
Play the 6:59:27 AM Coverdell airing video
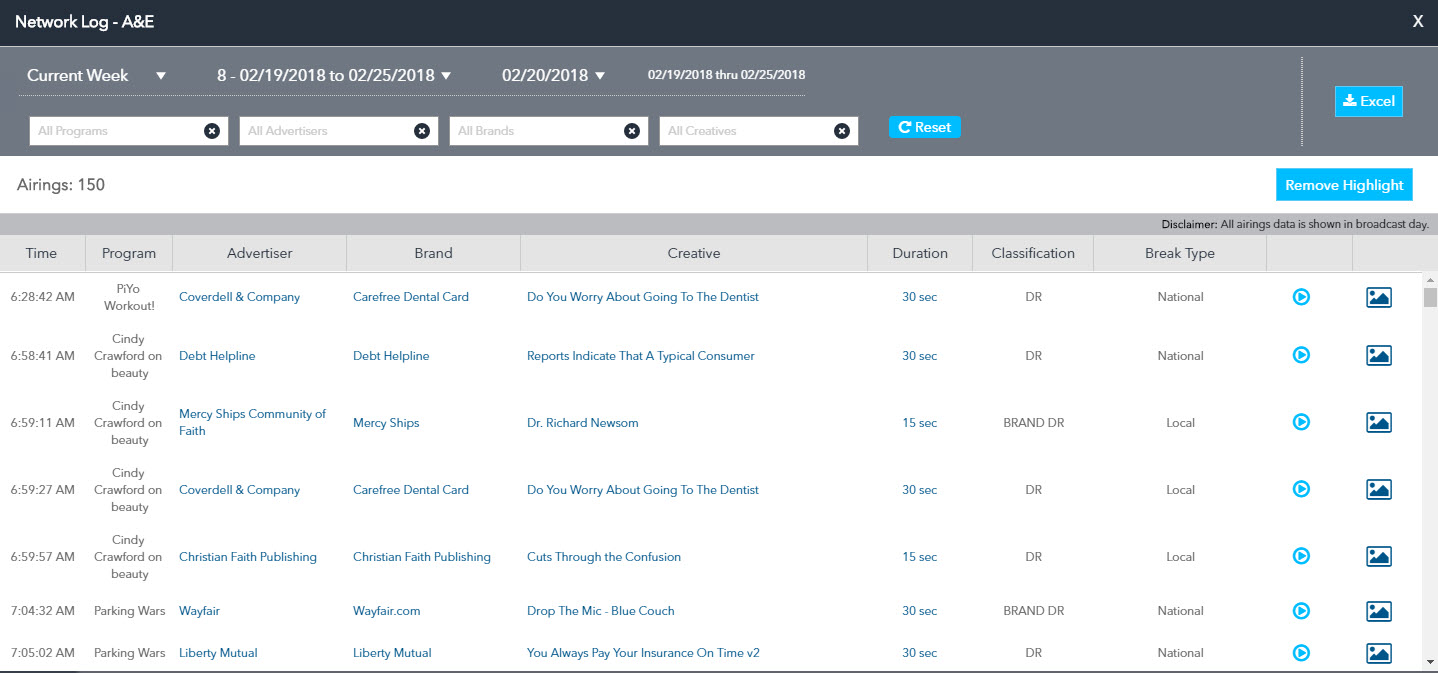point(1301,489)
